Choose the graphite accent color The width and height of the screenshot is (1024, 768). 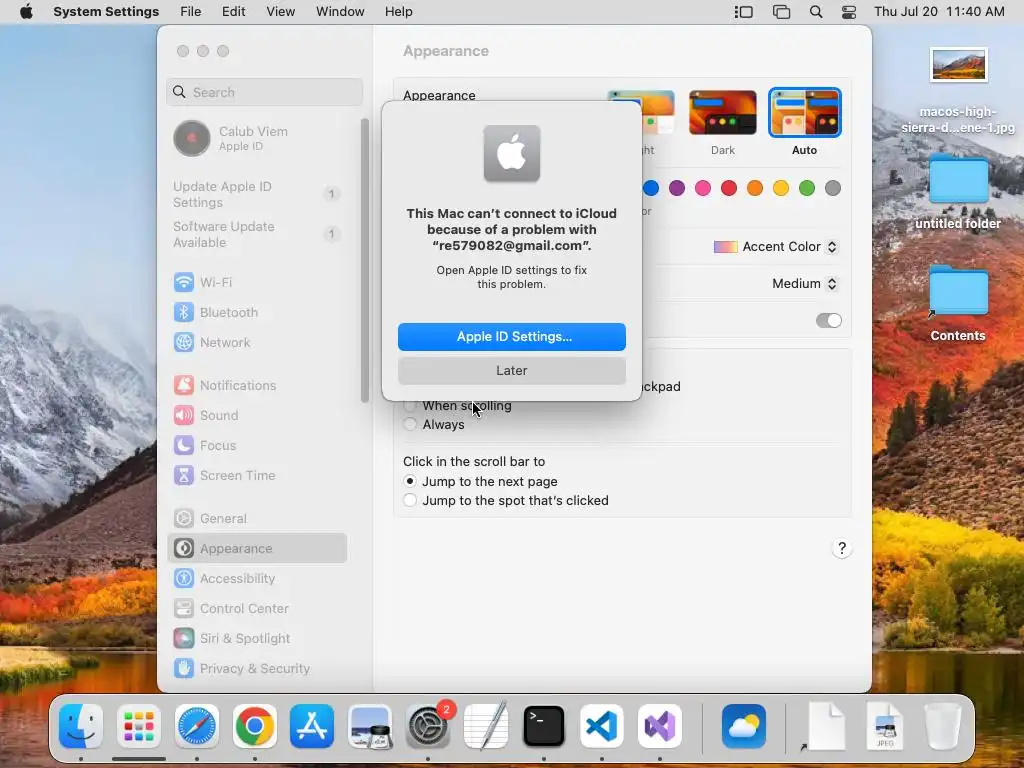833,189
